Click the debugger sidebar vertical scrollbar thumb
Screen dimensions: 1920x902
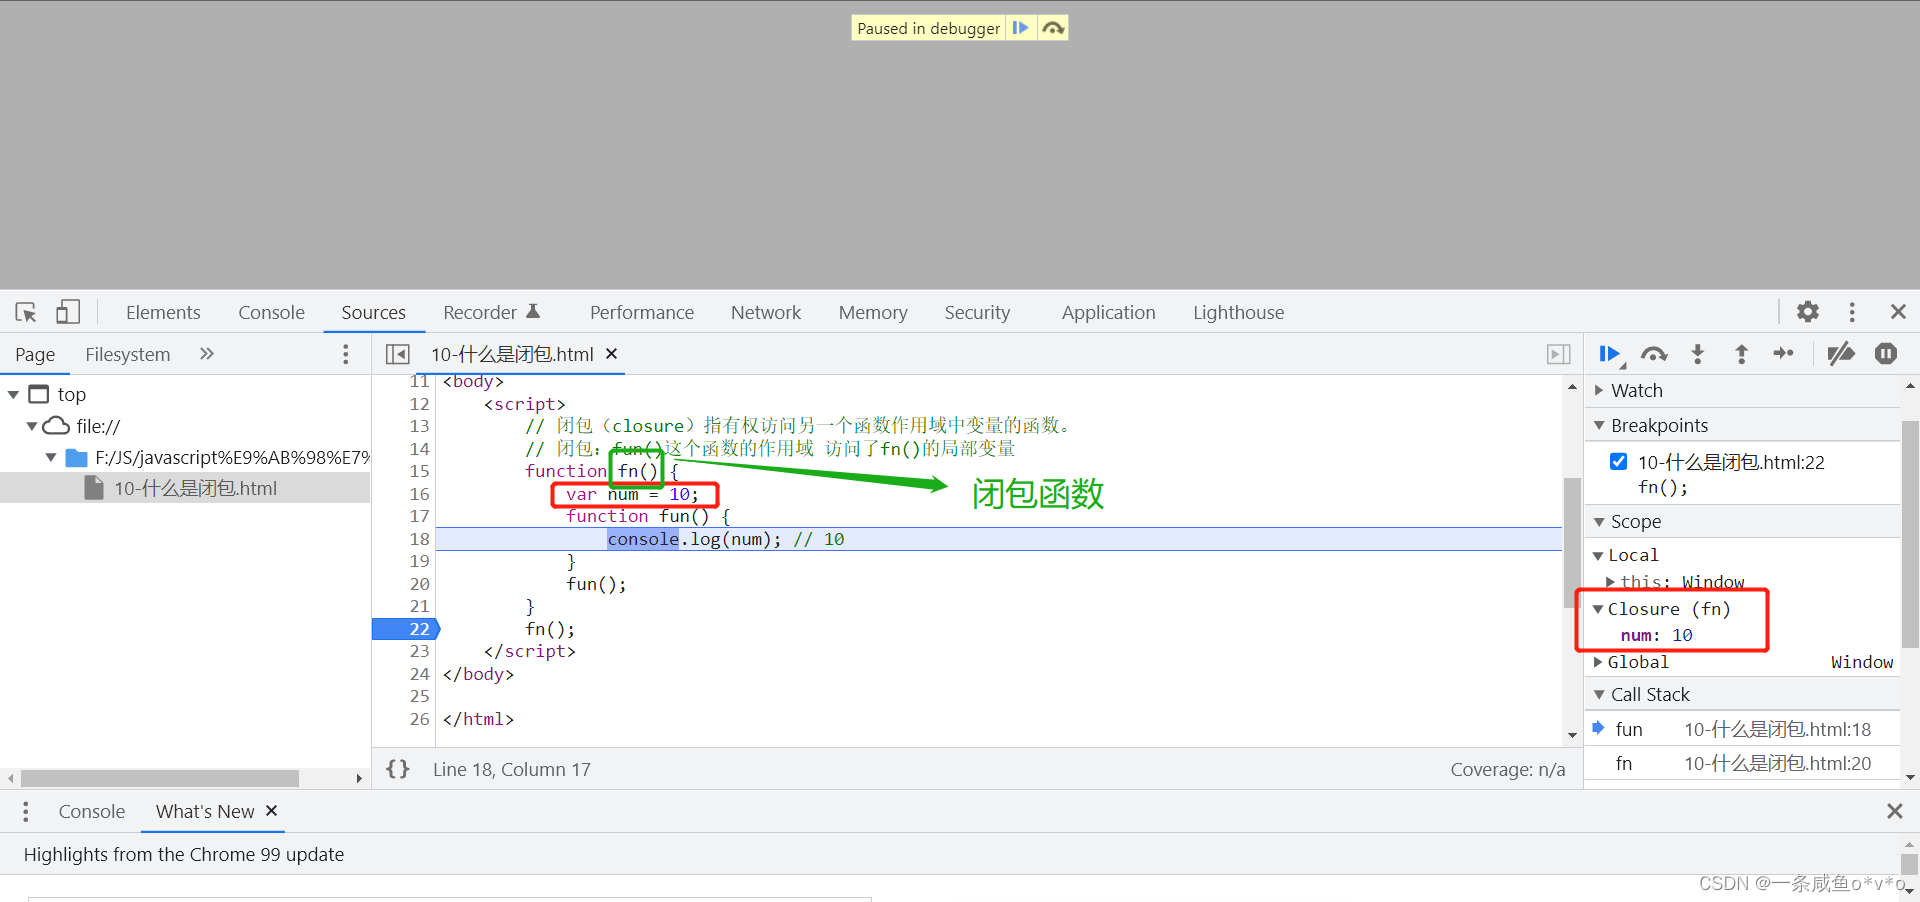pyautogui.click(x=1910, y=535)
